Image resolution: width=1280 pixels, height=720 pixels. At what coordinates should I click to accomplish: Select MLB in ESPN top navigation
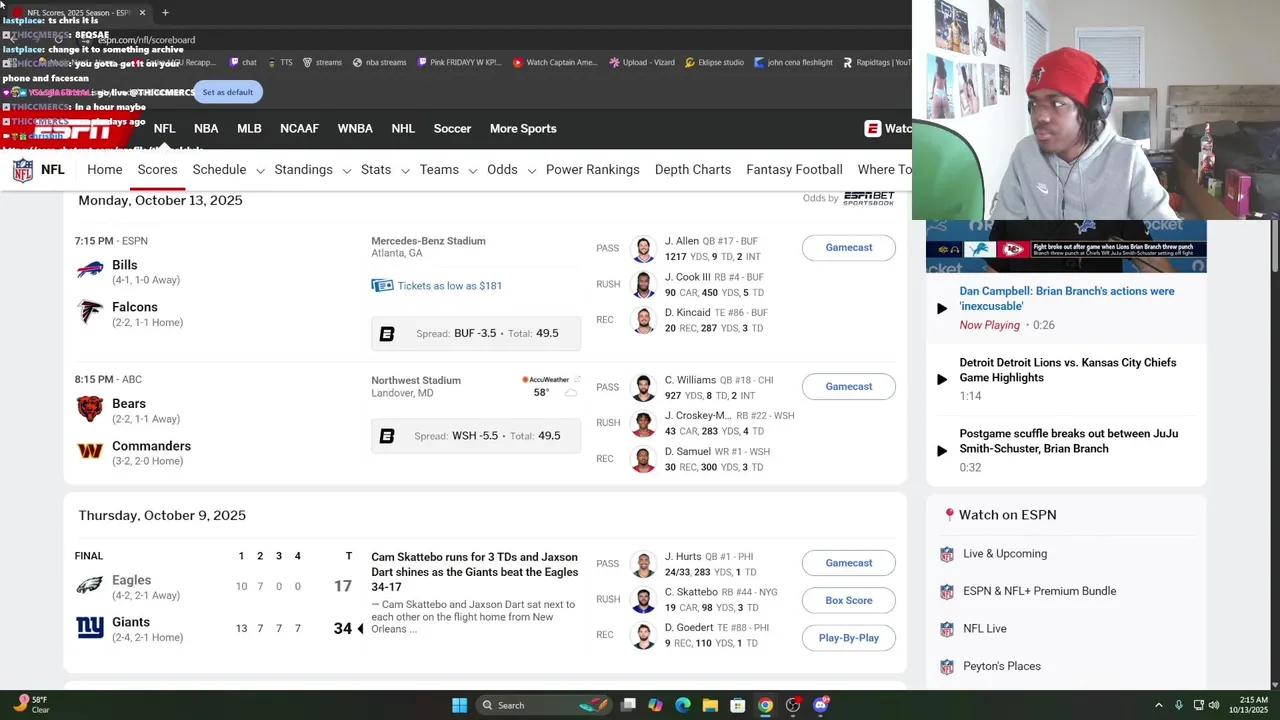tap(249, 128)
